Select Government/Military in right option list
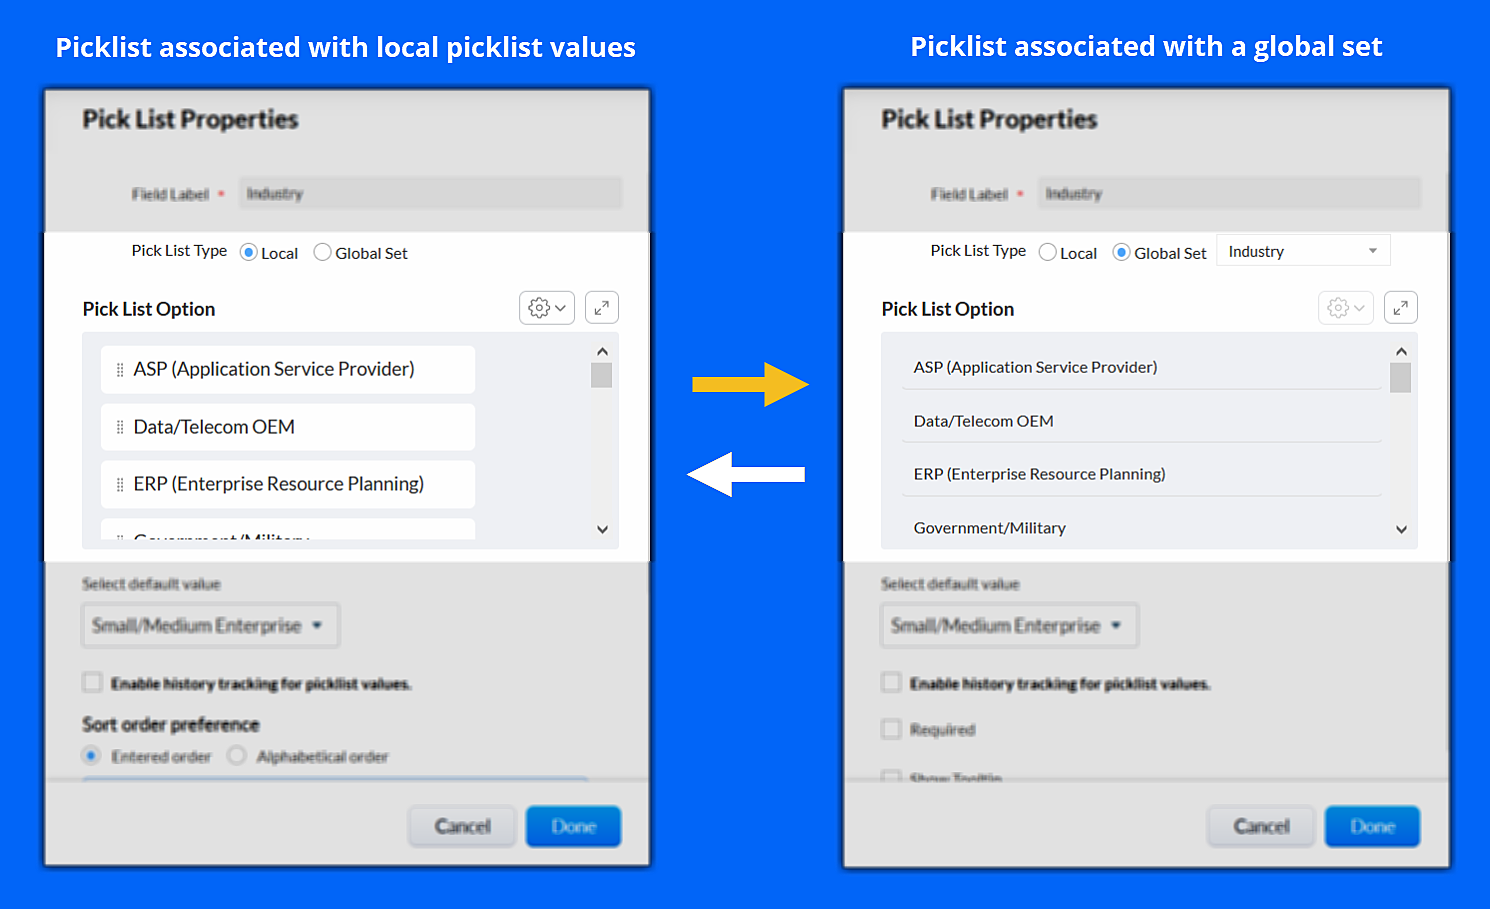Screen dimensions: 1490x909 990,528
